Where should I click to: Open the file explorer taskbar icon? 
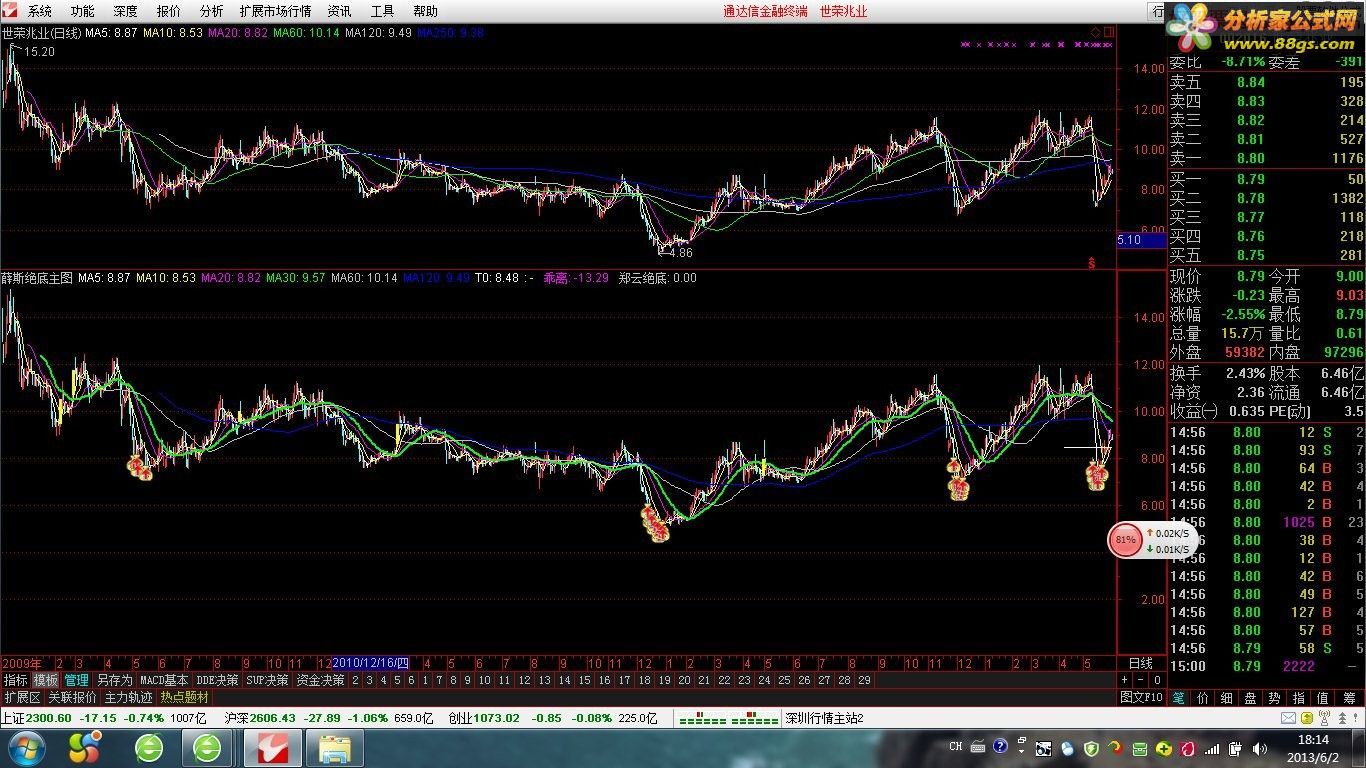coord(334,748)
